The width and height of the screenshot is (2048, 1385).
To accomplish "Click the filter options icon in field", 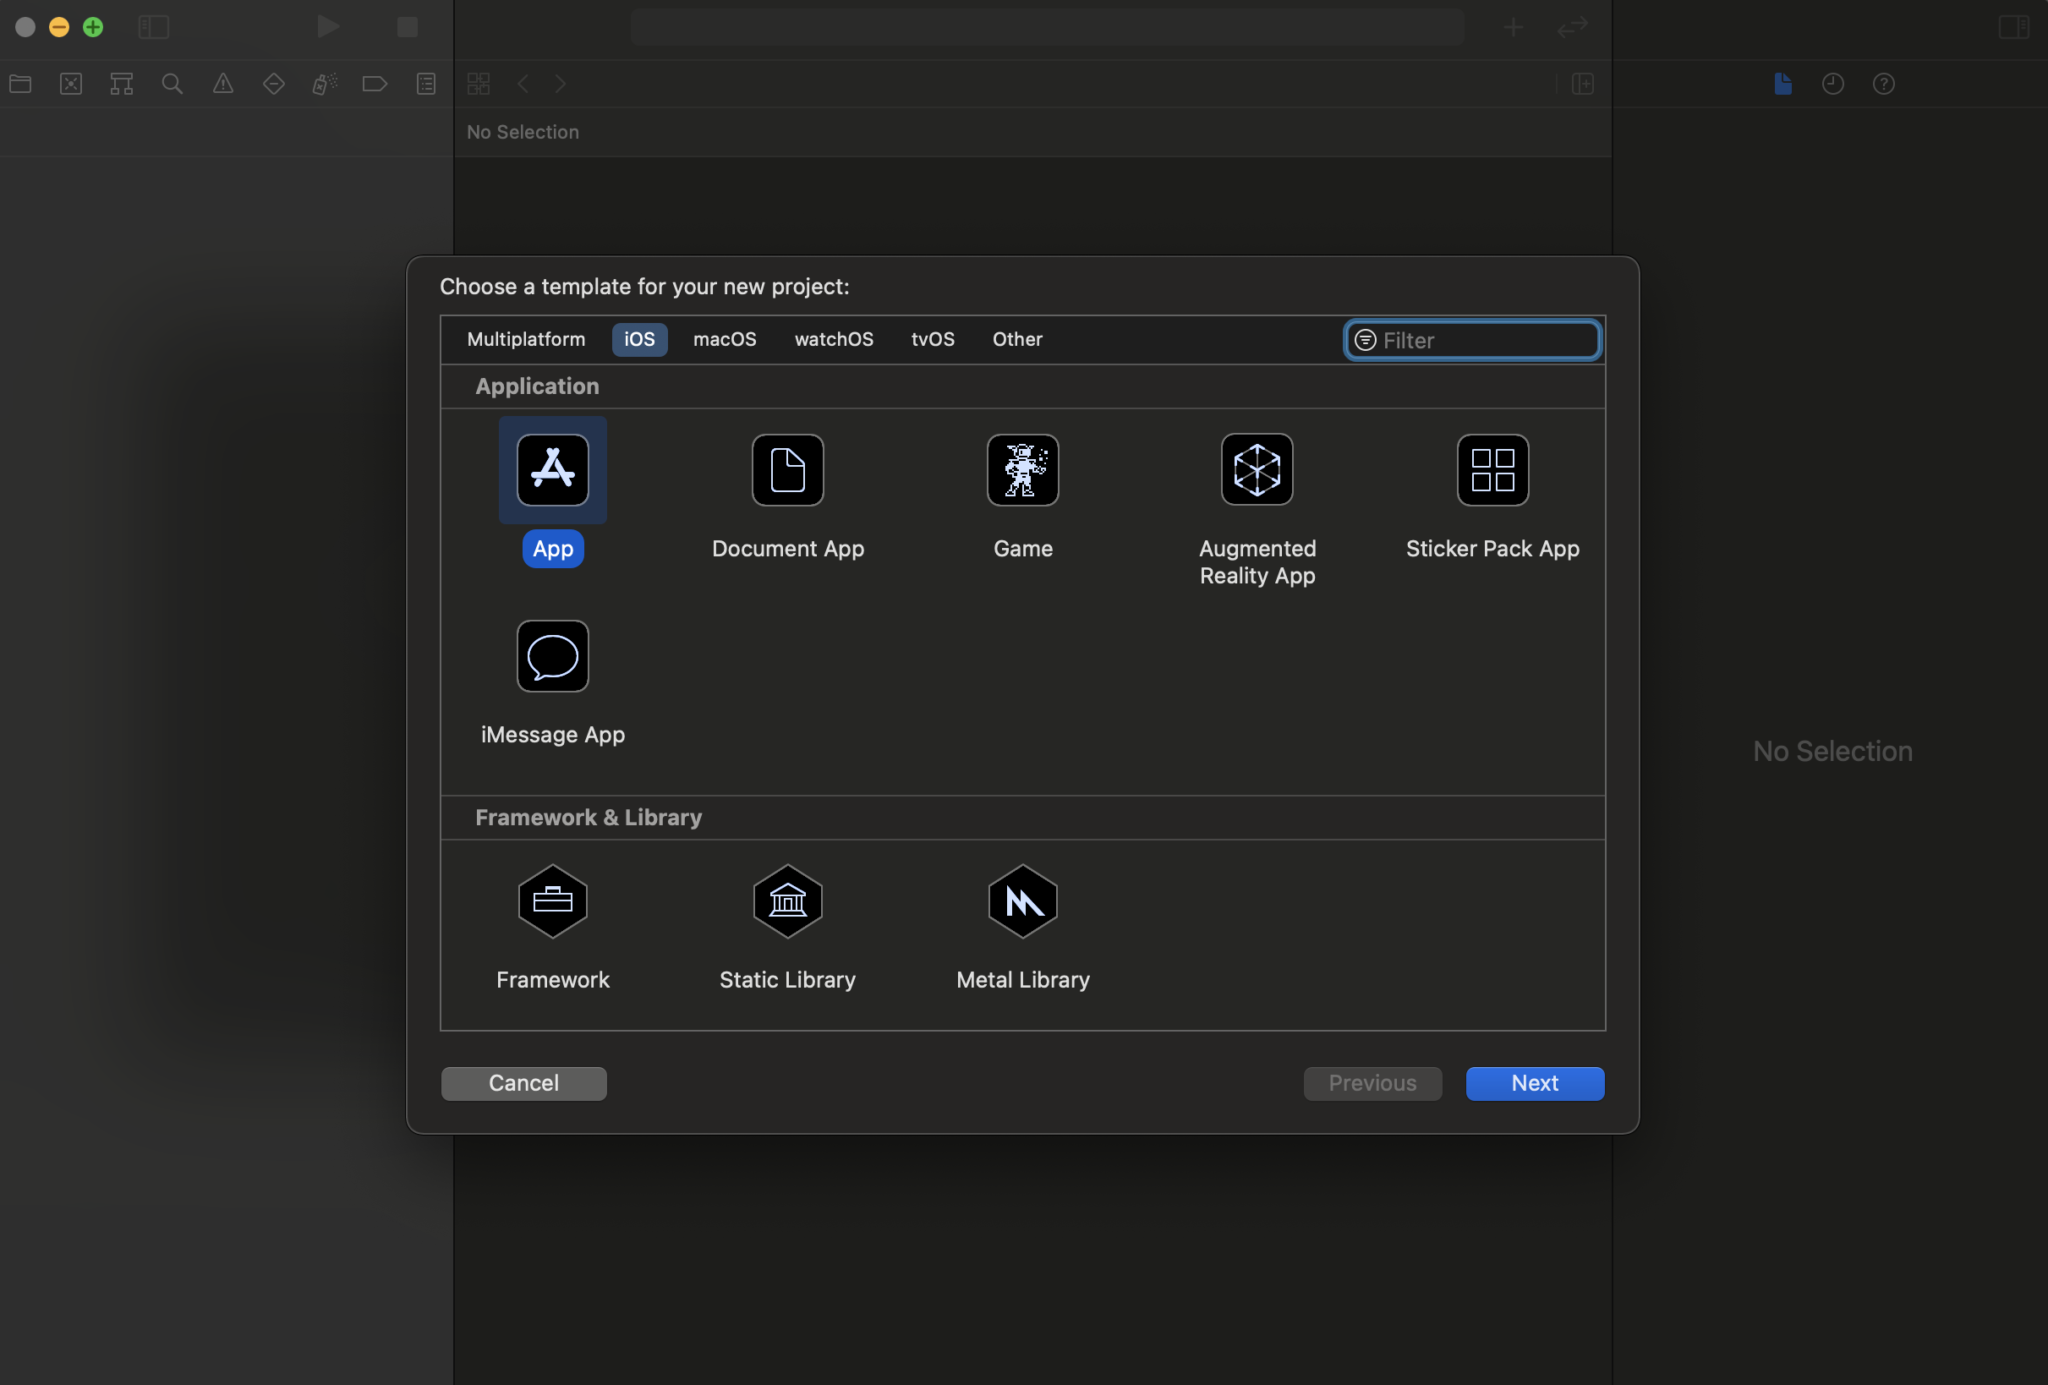I will (1365, 340).
